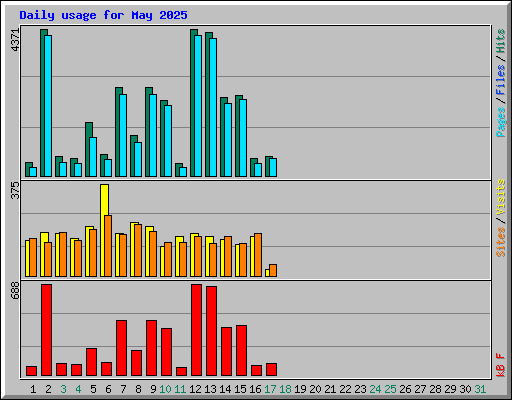Click day 20 on the x-axis

coord(315,389)
